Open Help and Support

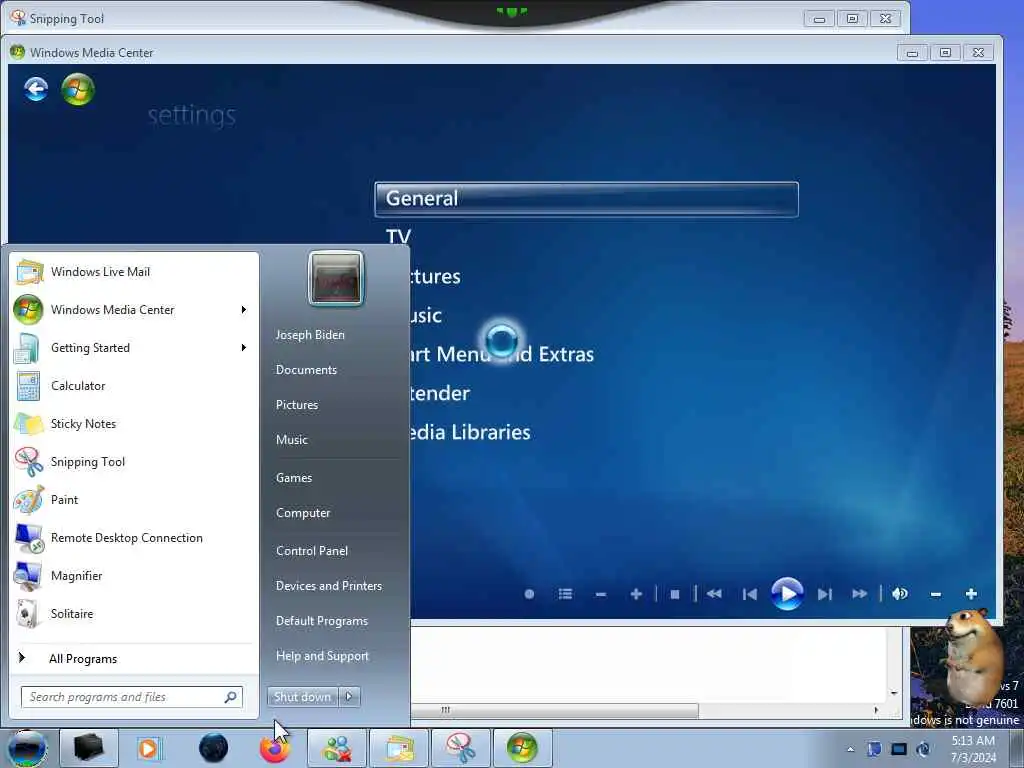pos(322,656)
